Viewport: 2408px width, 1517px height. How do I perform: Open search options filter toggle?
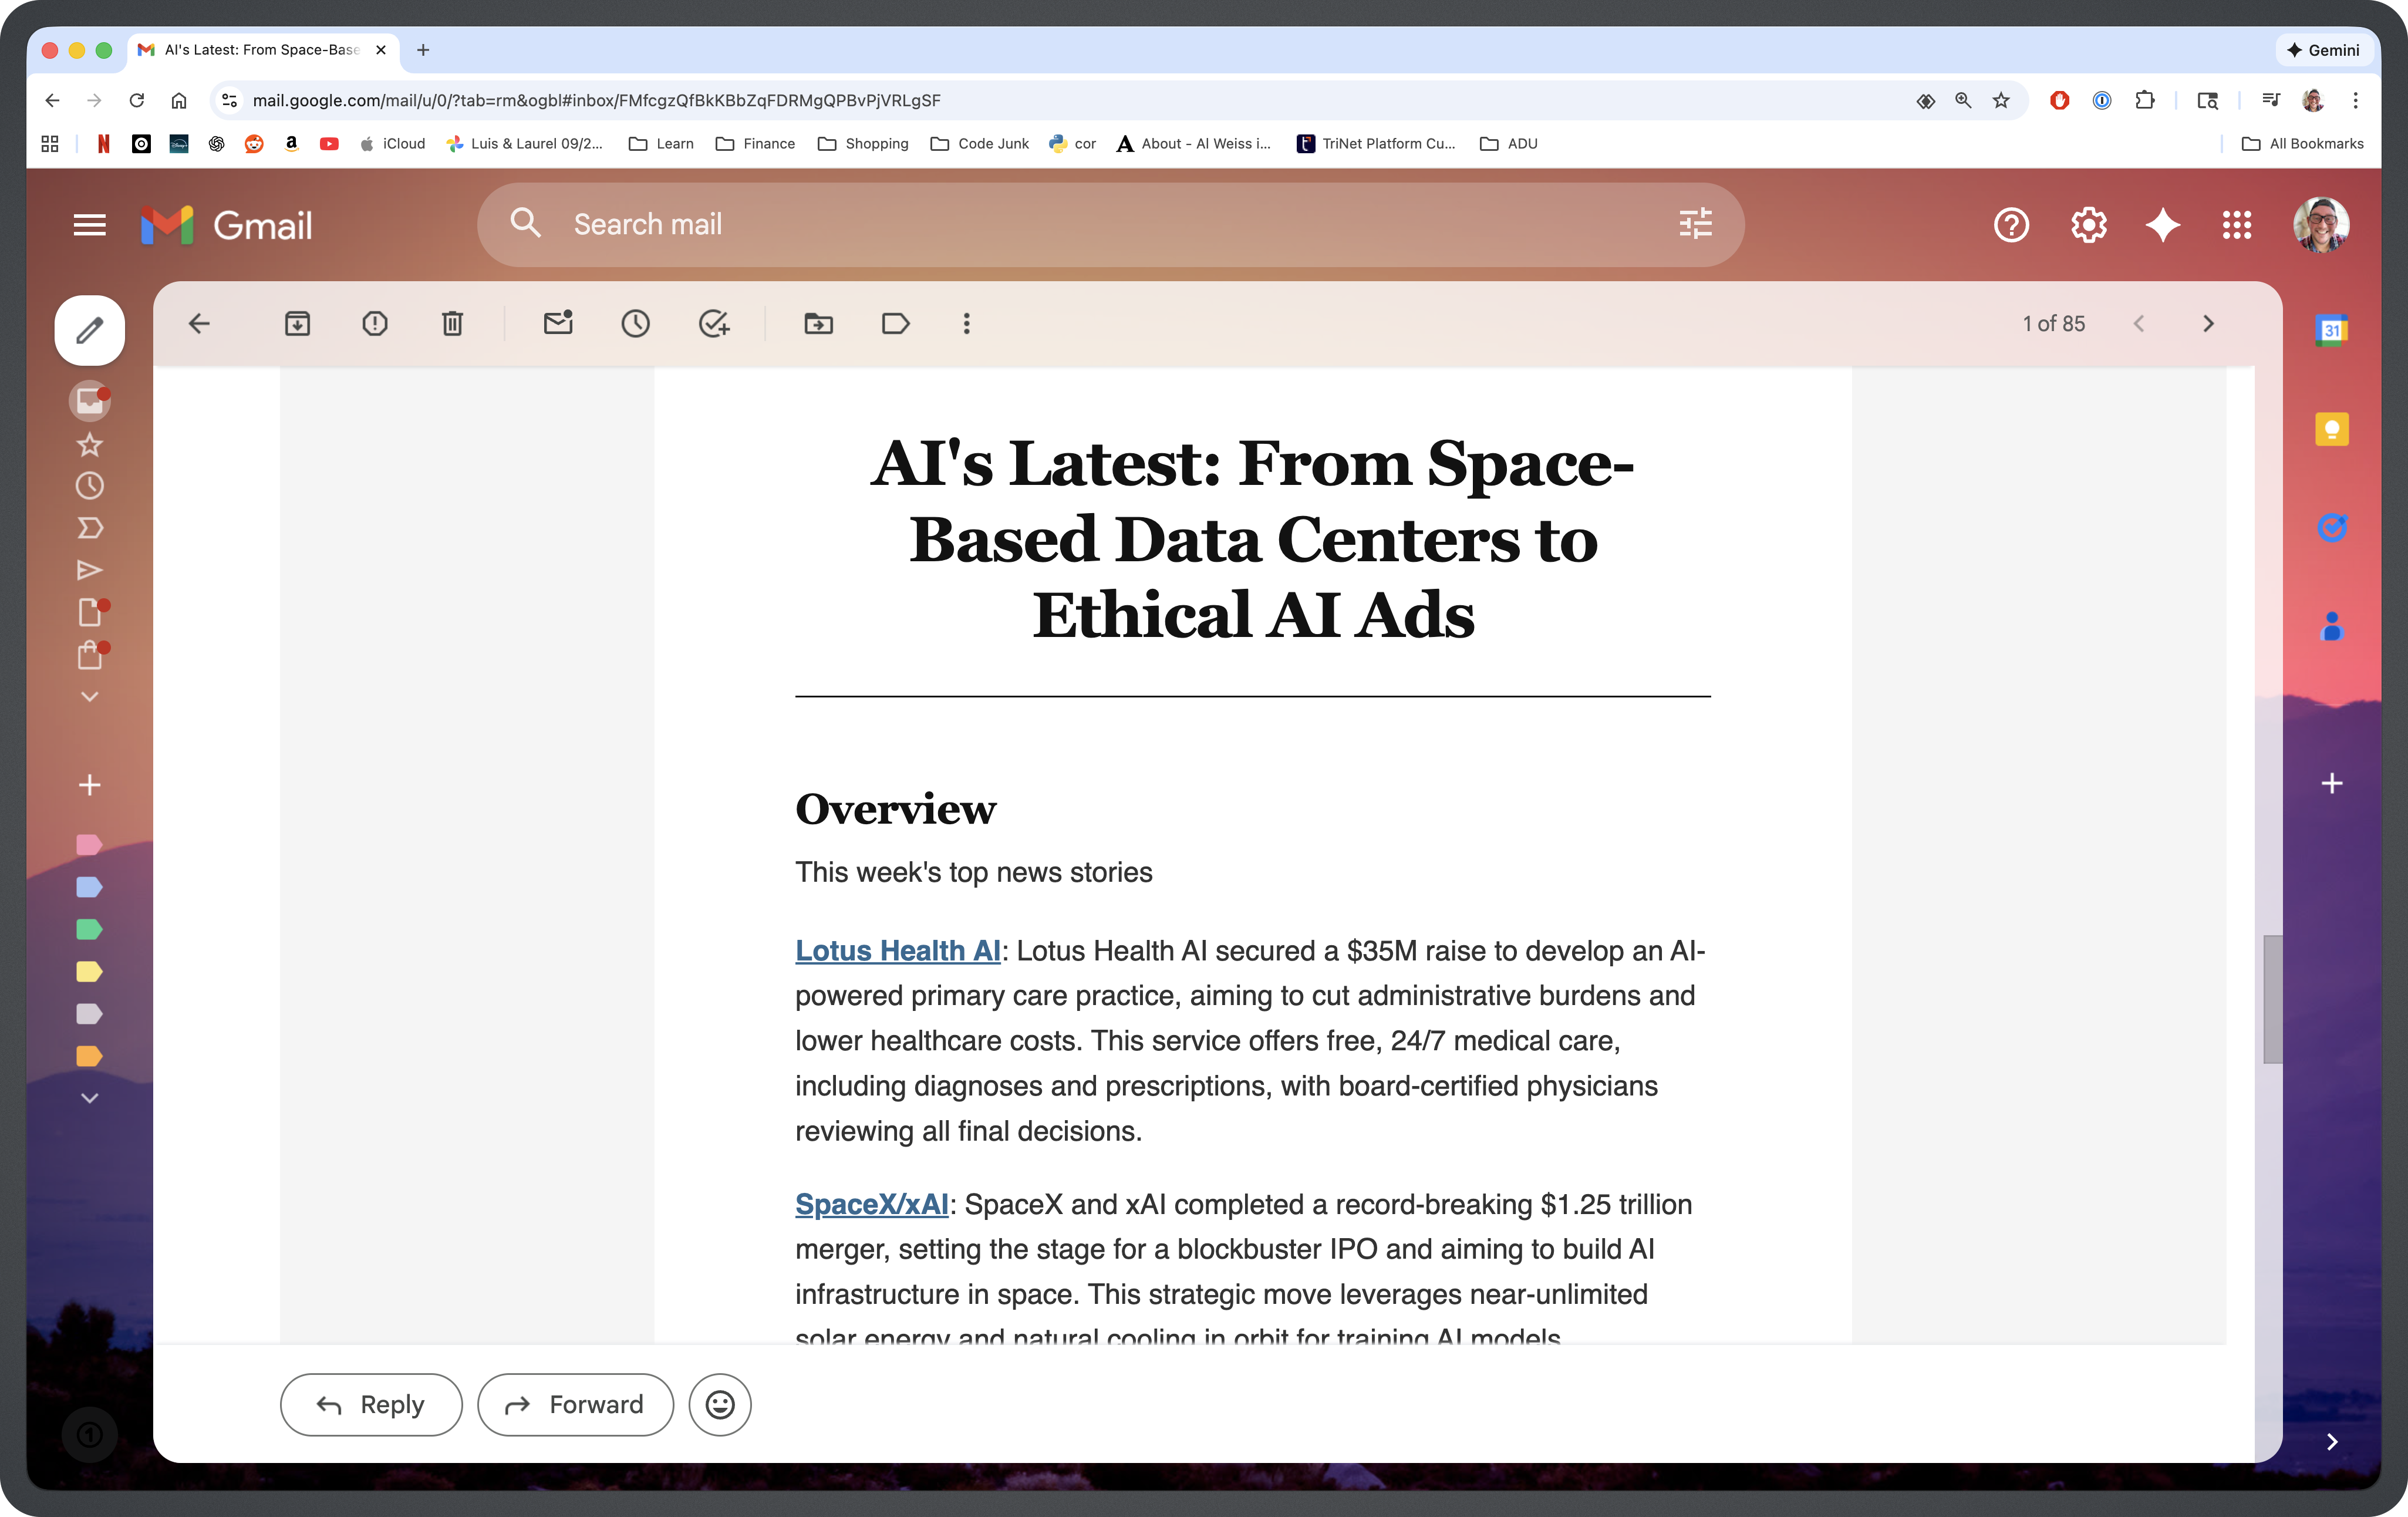pos(1695,224)
